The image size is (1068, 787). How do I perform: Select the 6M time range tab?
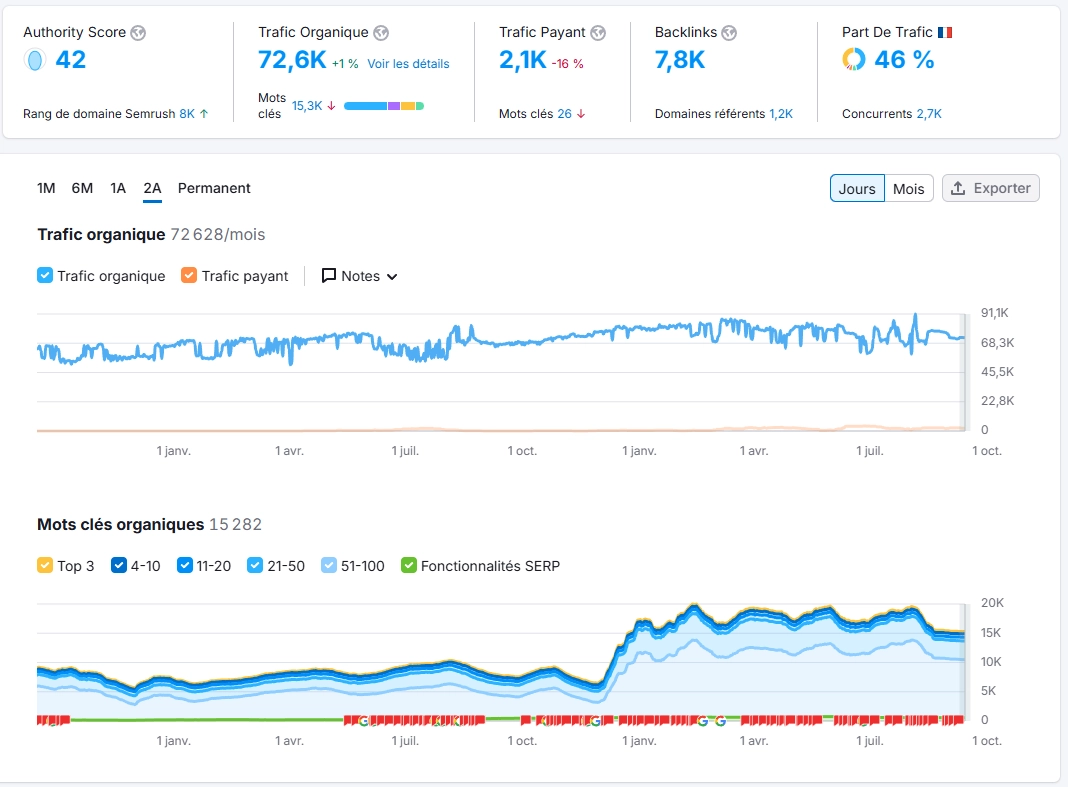(x=82, y=188)
